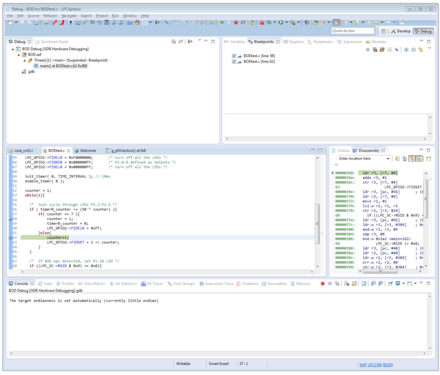
Task: Open the Project menu
Action: [x=102, y=16]
